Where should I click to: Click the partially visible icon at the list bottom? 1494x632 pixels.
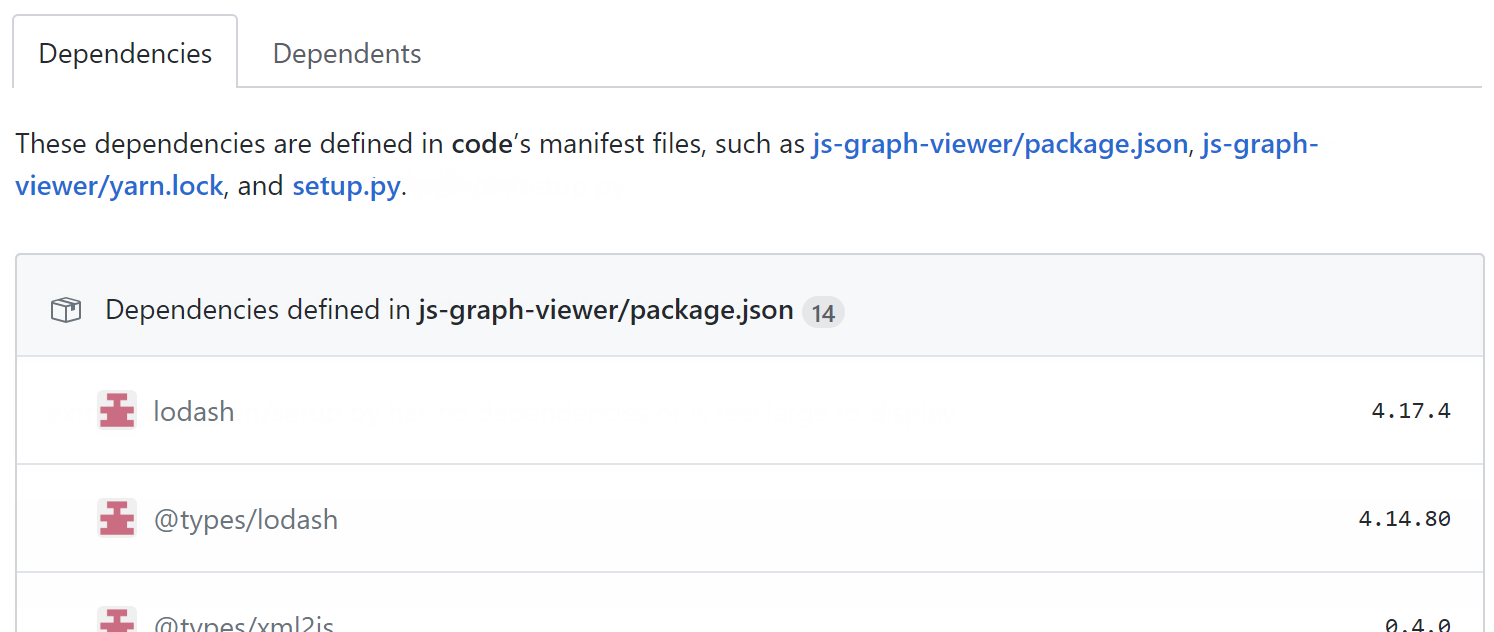click(x=117, y=622)
